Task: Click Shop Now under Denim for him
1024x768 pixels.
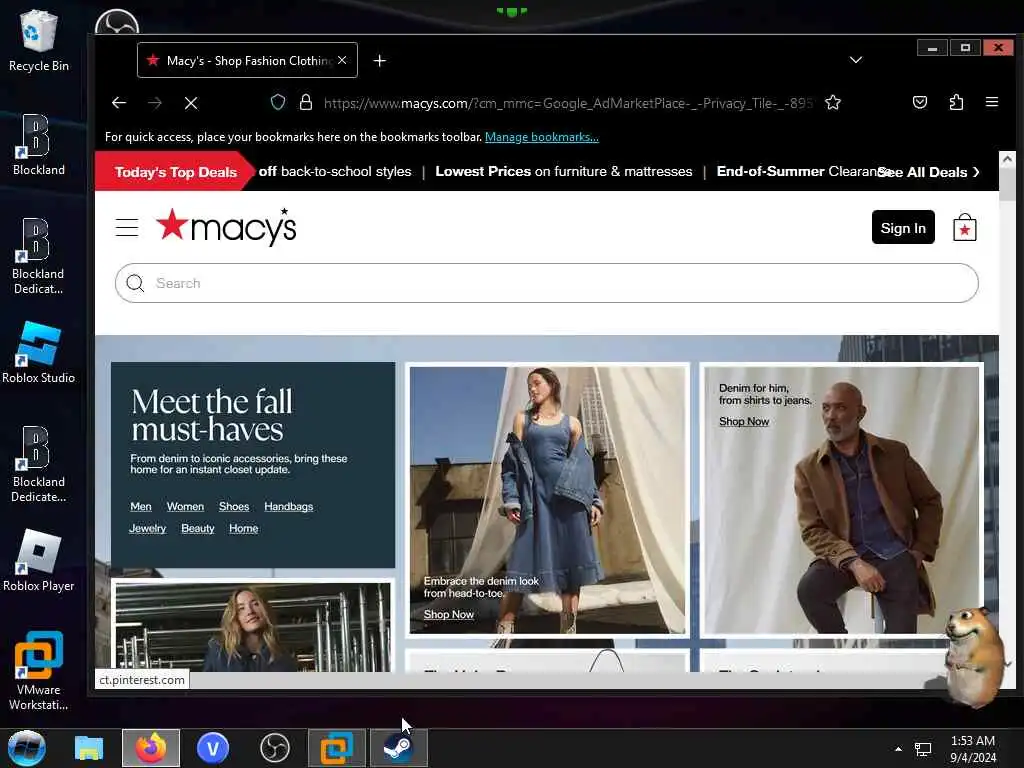Action: pos(744,422)
